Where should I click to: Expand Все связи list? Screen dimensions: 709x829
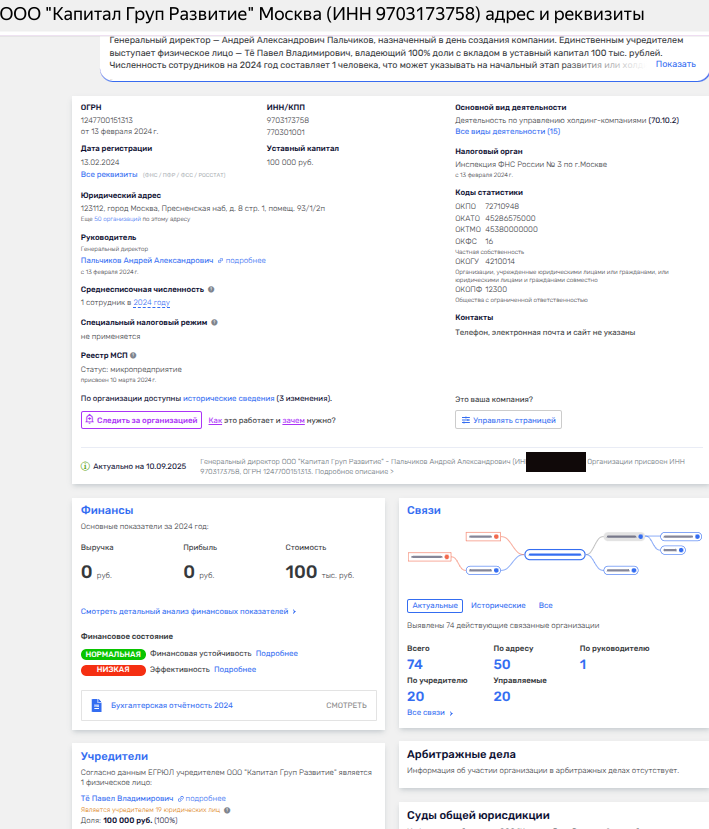pos(430,713)
